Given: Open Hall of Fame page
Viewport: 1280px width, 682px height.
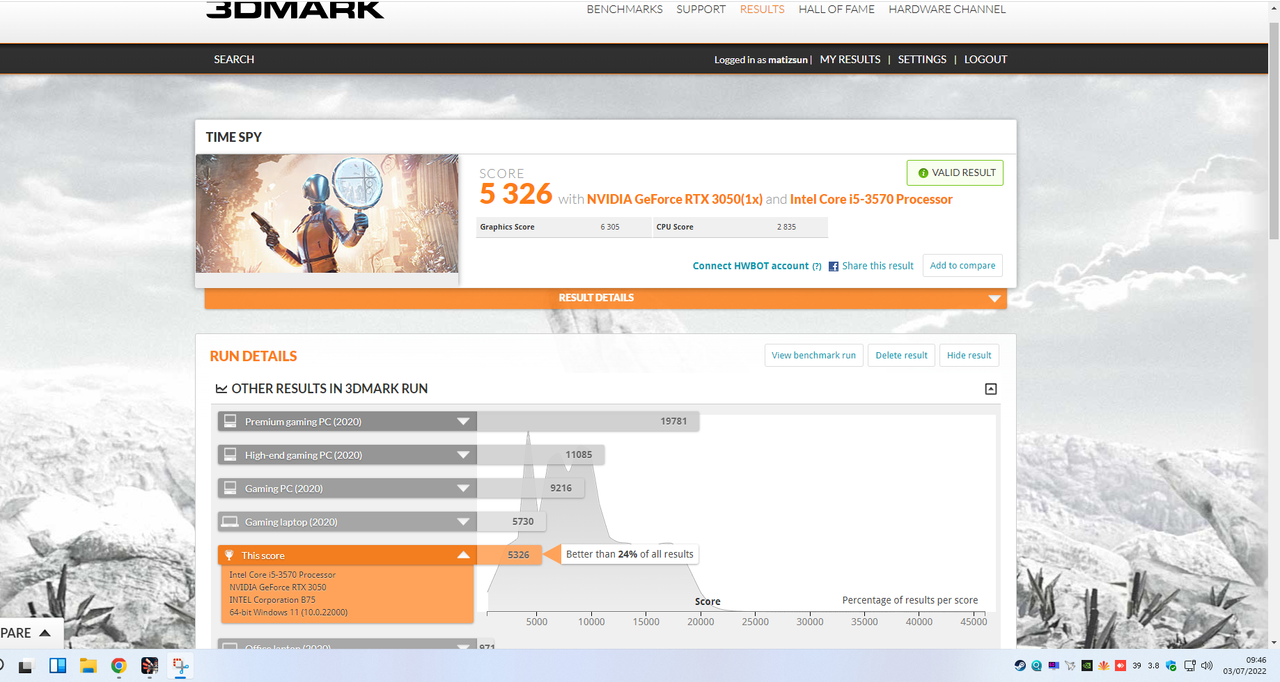Looking at the screenshot, I should (836, 9).
